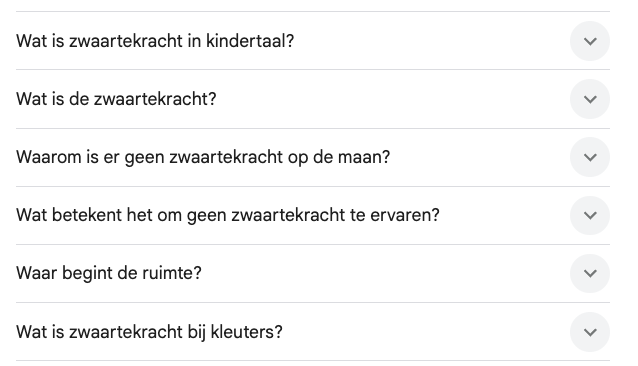Click the word 'ruimte?' in the space question
The image size is (638, 366).
coord(172,273)
